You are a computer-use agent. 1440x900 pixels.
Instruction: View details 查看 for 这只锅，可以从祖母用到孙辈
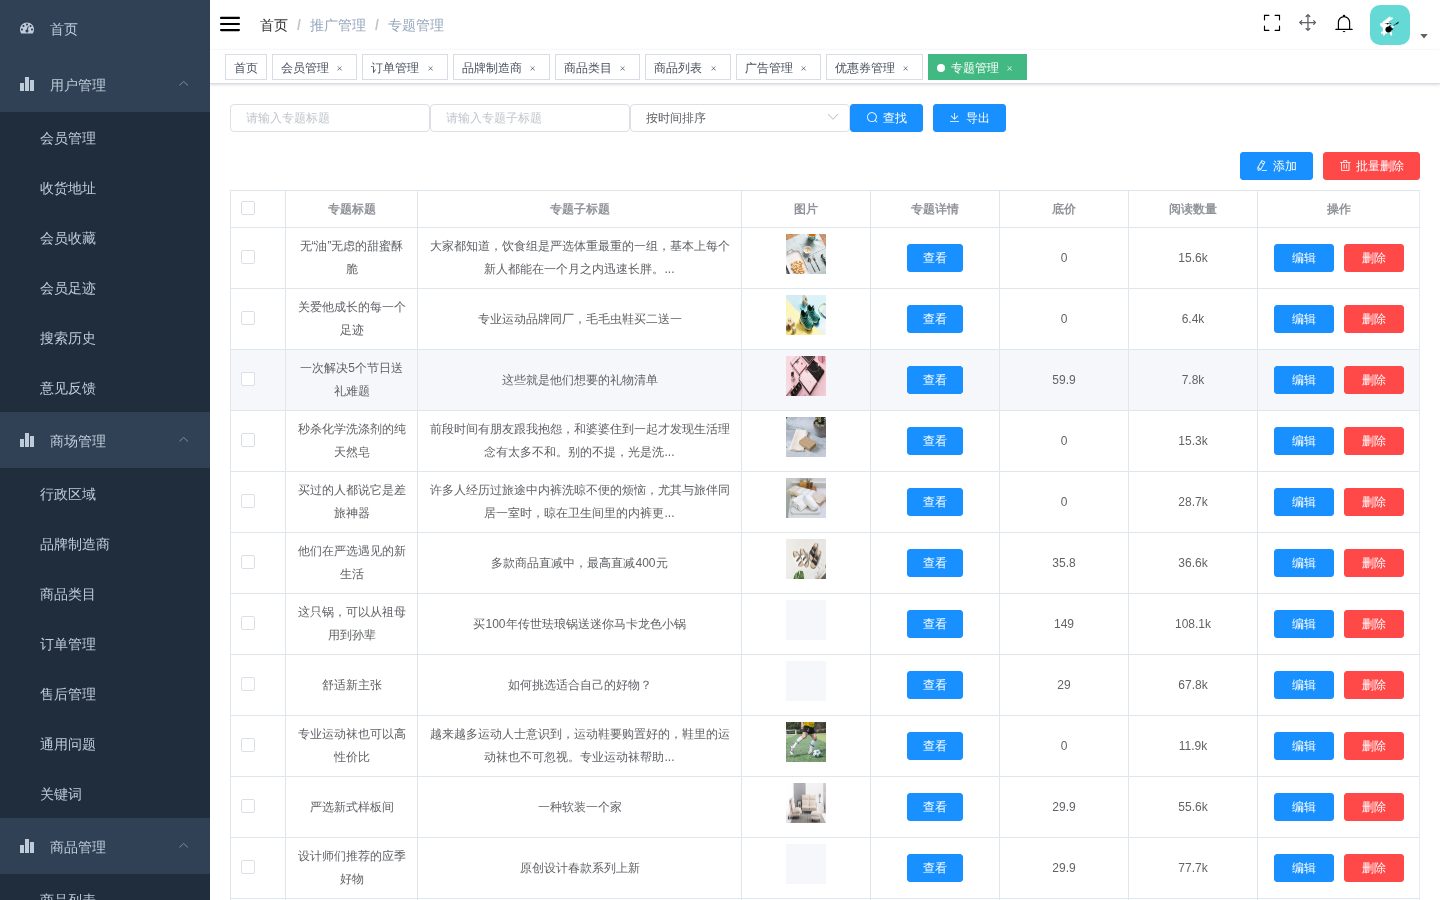[x=935, y=624]
